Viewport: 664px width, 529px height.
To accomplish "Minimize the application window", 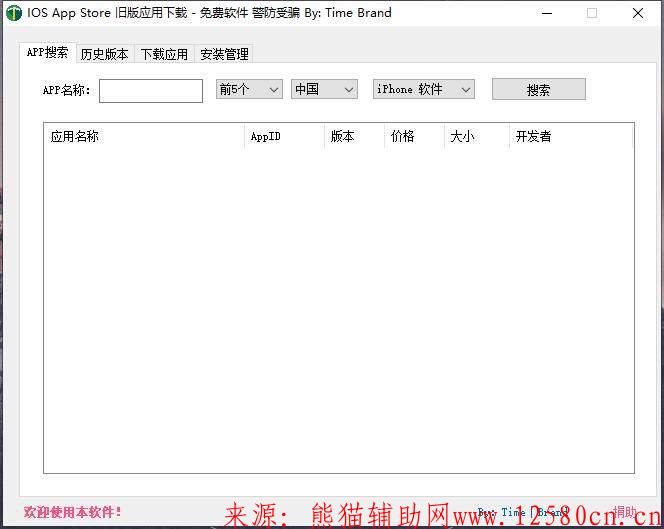I will [x=547, y=13].
